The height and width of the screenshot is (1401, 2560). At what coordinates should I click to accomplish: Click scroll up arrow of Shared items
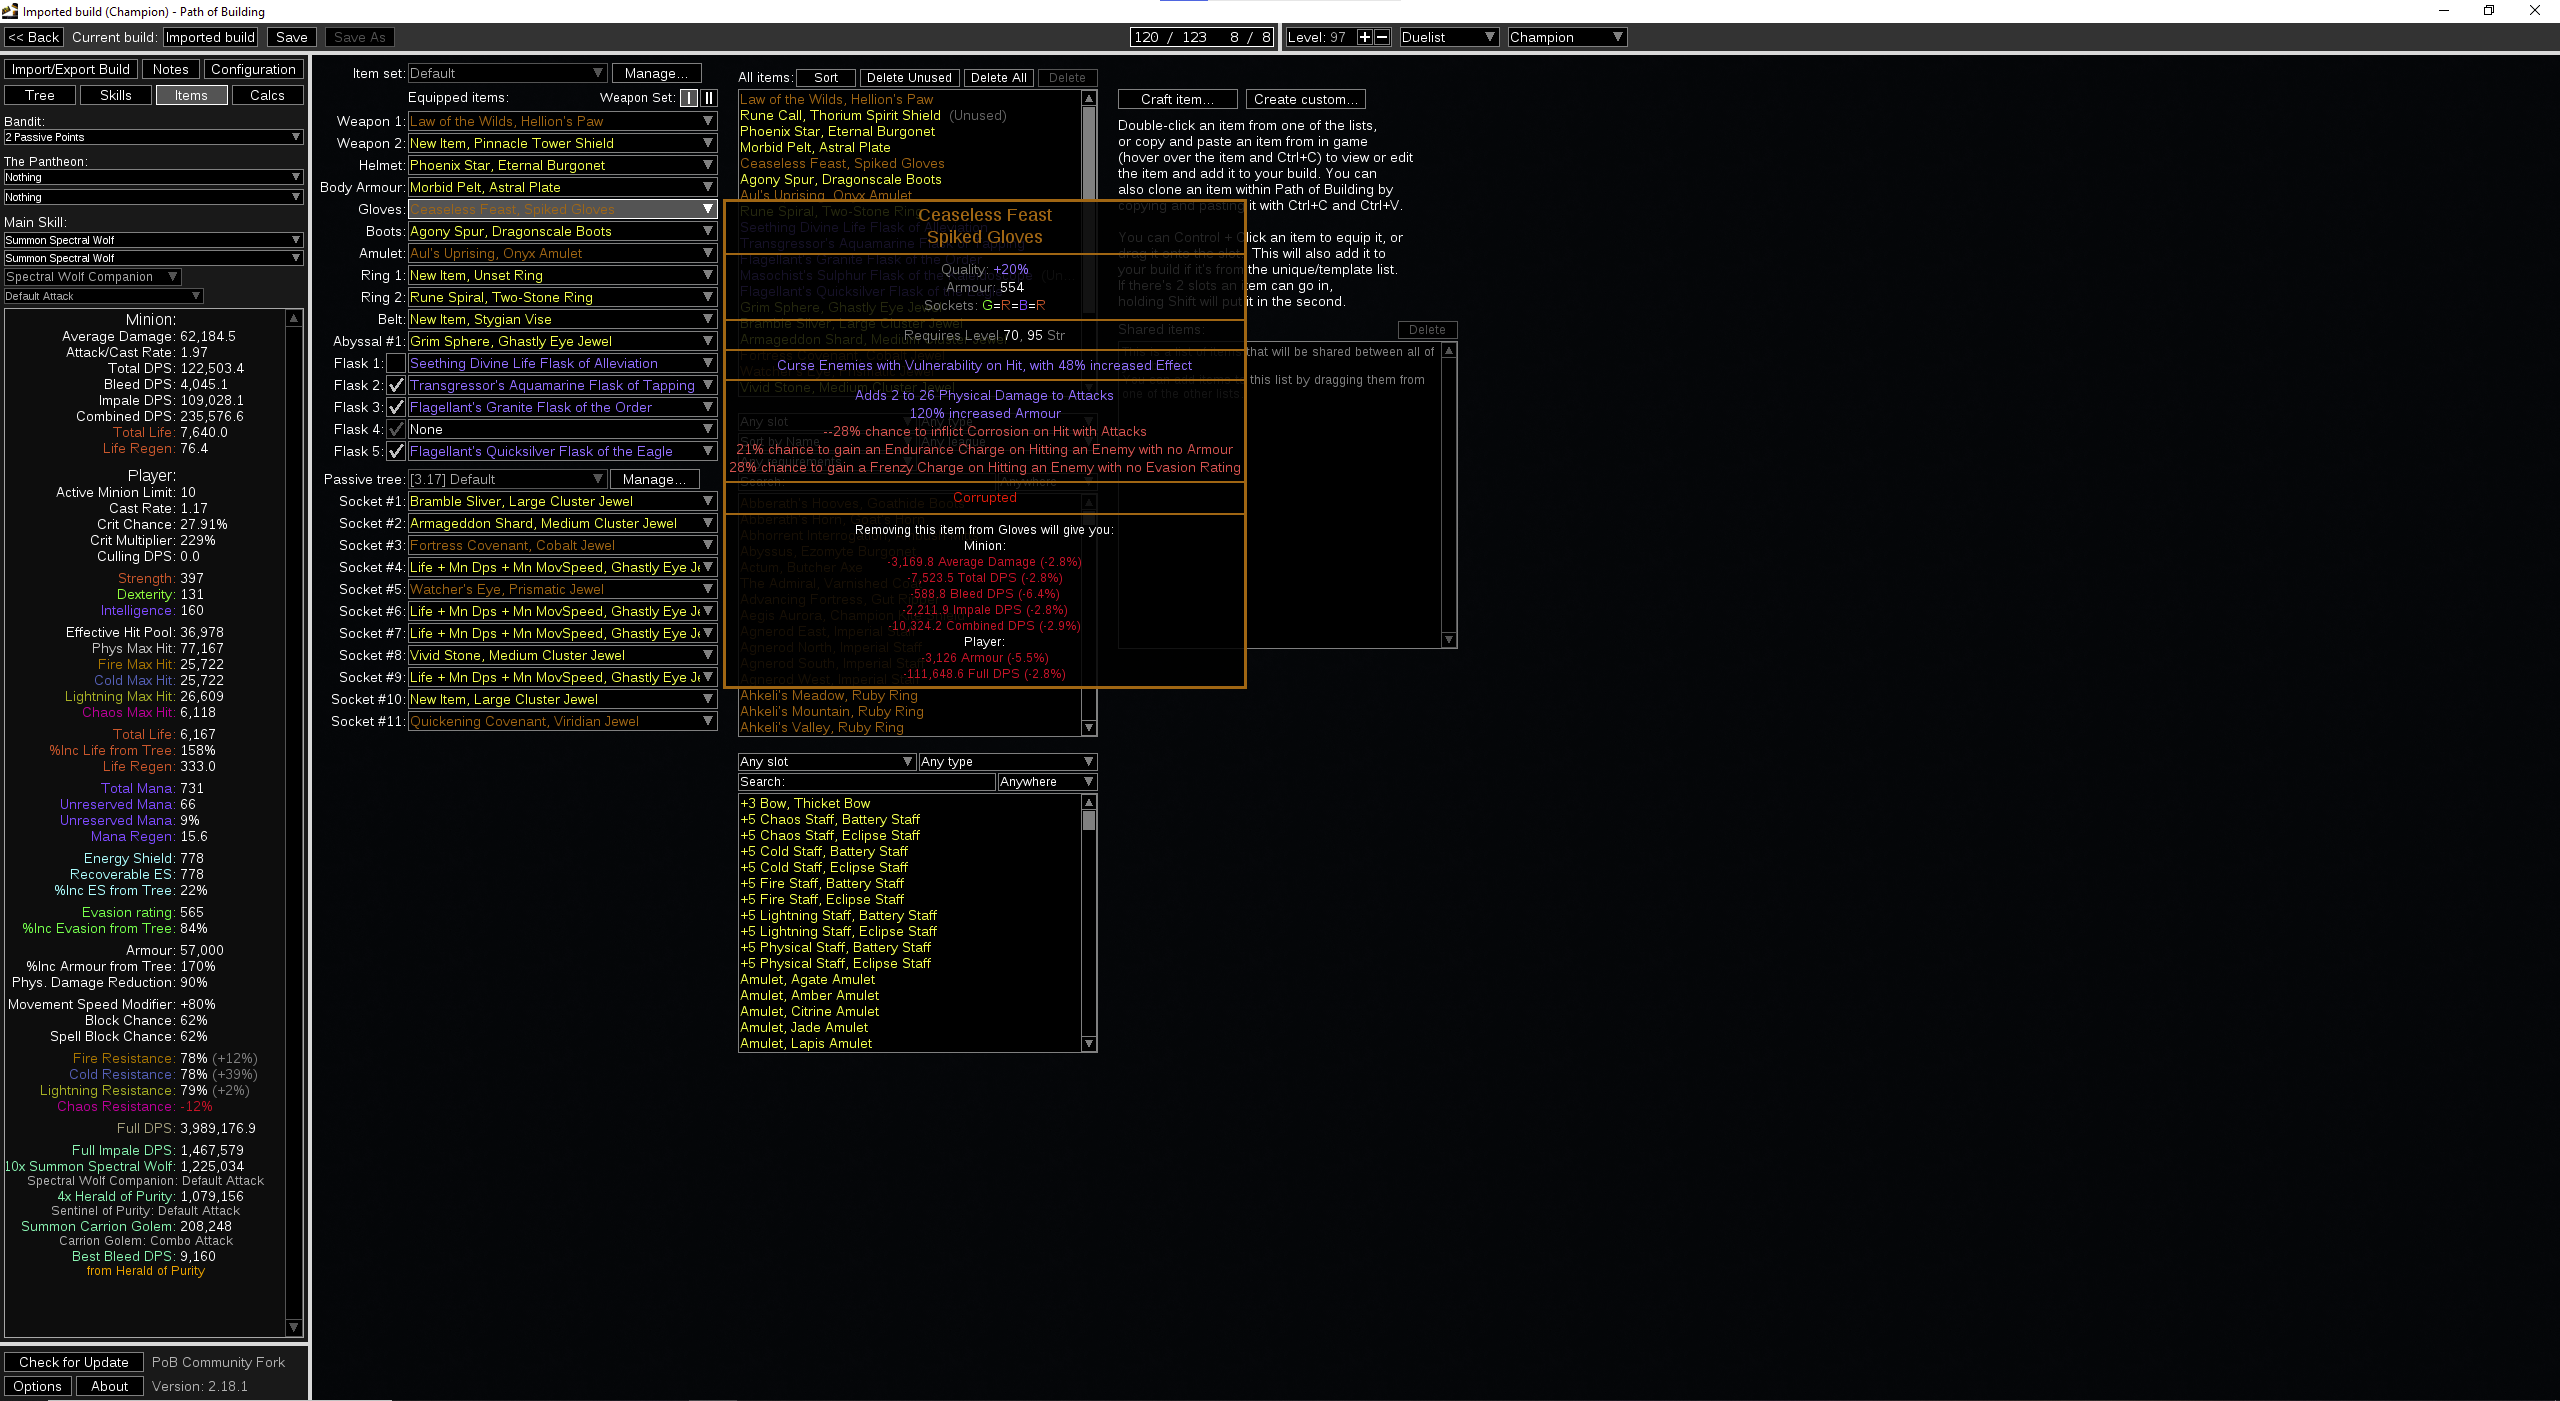pos(1449,351)
